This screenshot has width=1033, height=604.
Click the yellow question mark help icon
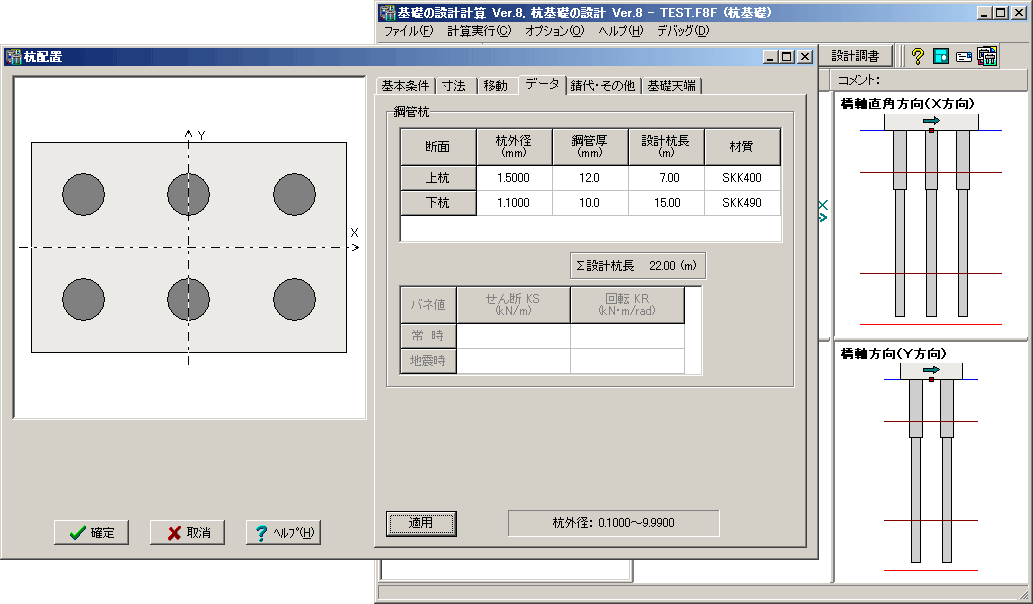click(x=918, y=57)
